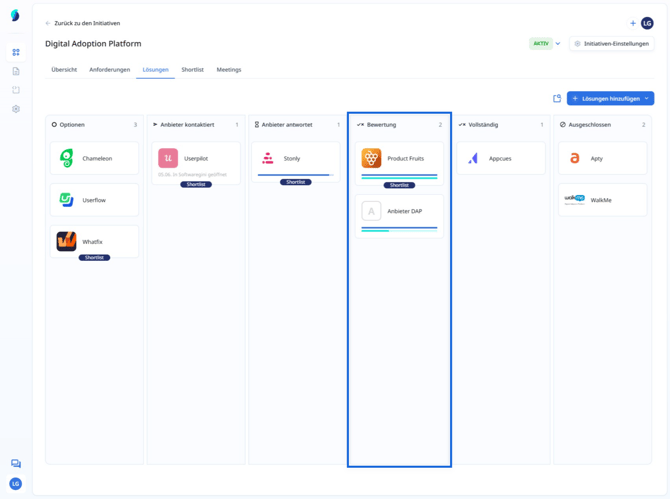The image size is (670, 499).
Task: Open the dashboard grid icon in sidebar
Action: [16, 52]
